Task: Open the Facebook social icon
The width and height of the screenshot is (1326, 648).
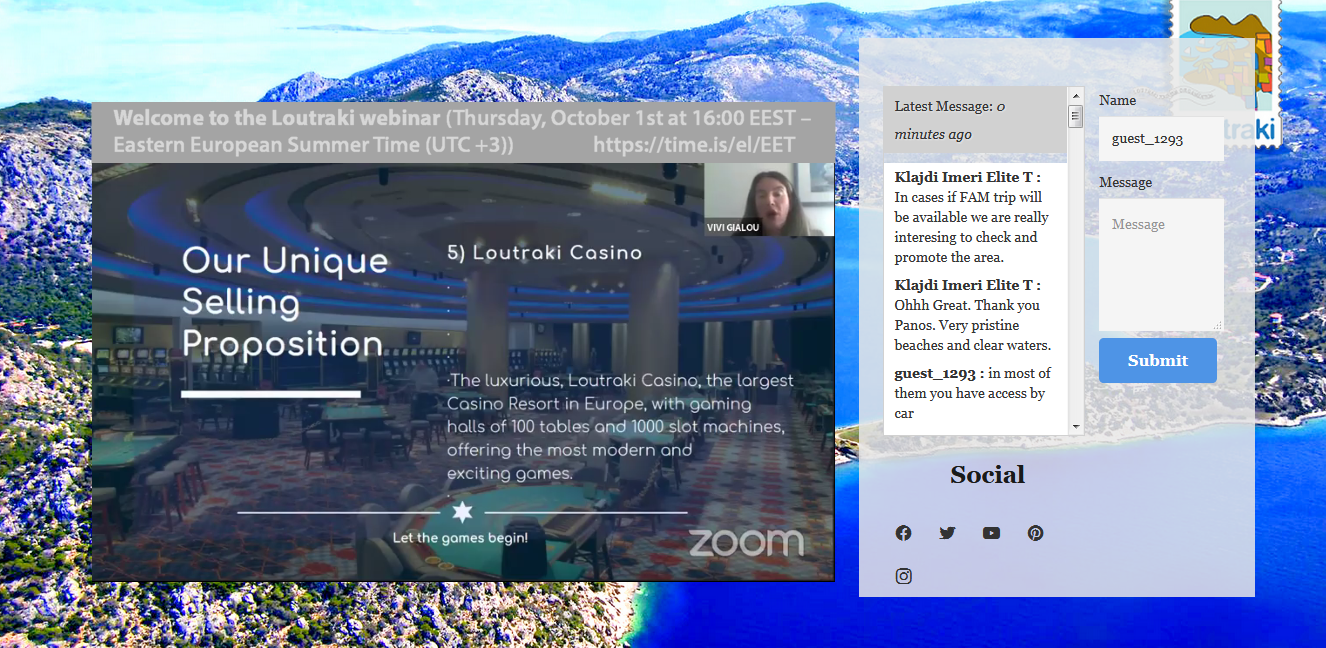Action: [904, 533]
